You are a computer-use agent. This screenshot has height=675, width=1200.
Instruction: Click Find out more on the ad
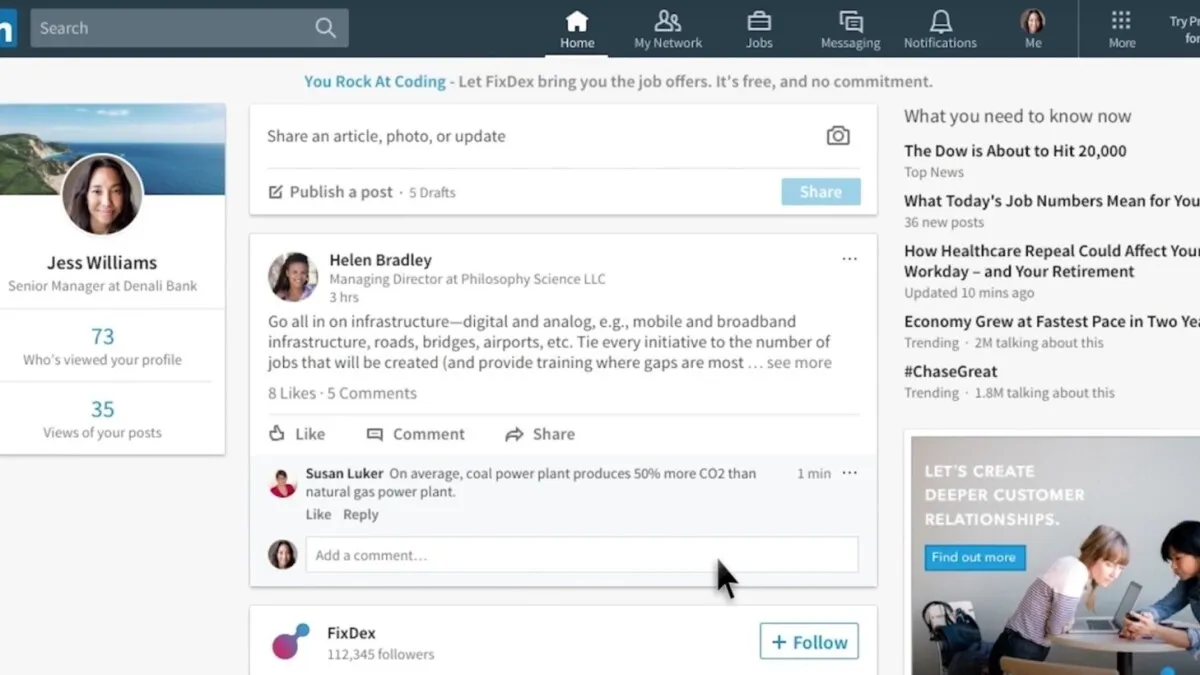tap(974, 557)
